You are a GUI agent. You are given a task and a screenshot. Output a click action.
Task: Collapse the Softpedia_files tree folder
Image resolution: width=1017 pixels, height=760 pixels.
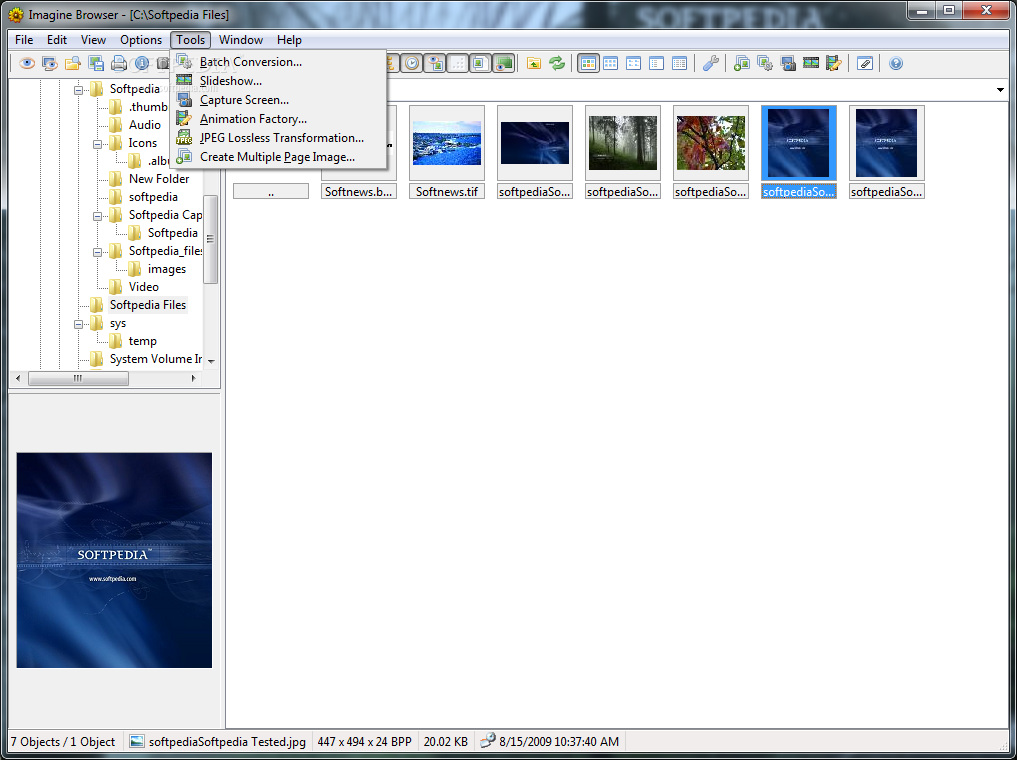(x=97, y=251)
